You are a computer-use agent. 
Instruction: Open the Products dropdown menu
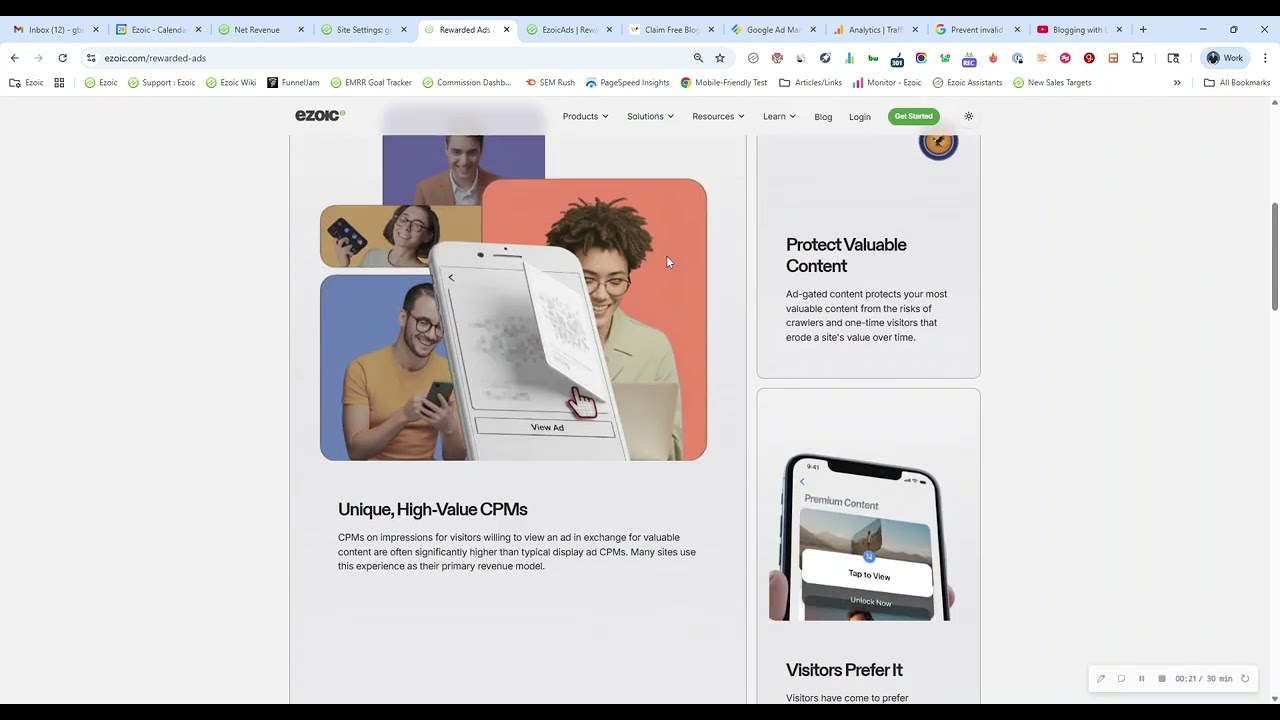pyautogui.click(x=585, y=116)
